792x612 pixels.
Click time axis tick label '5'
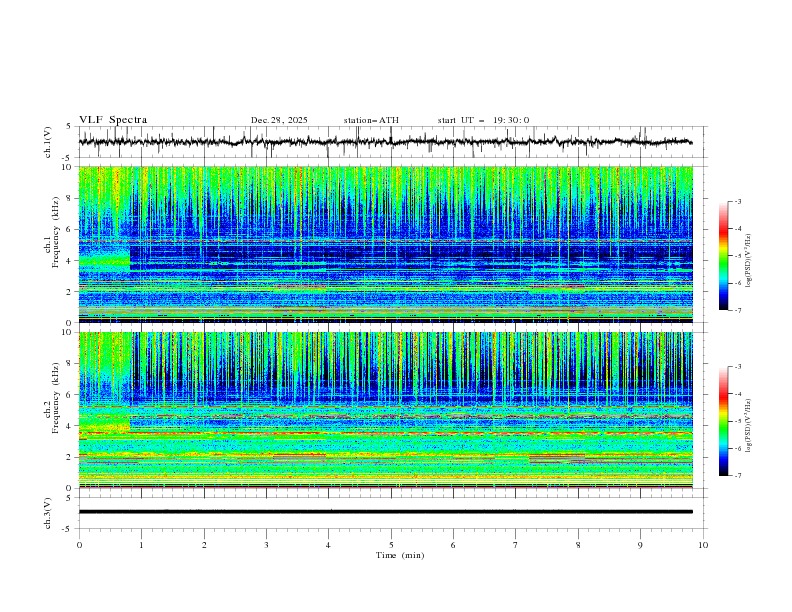coord(391,545)
